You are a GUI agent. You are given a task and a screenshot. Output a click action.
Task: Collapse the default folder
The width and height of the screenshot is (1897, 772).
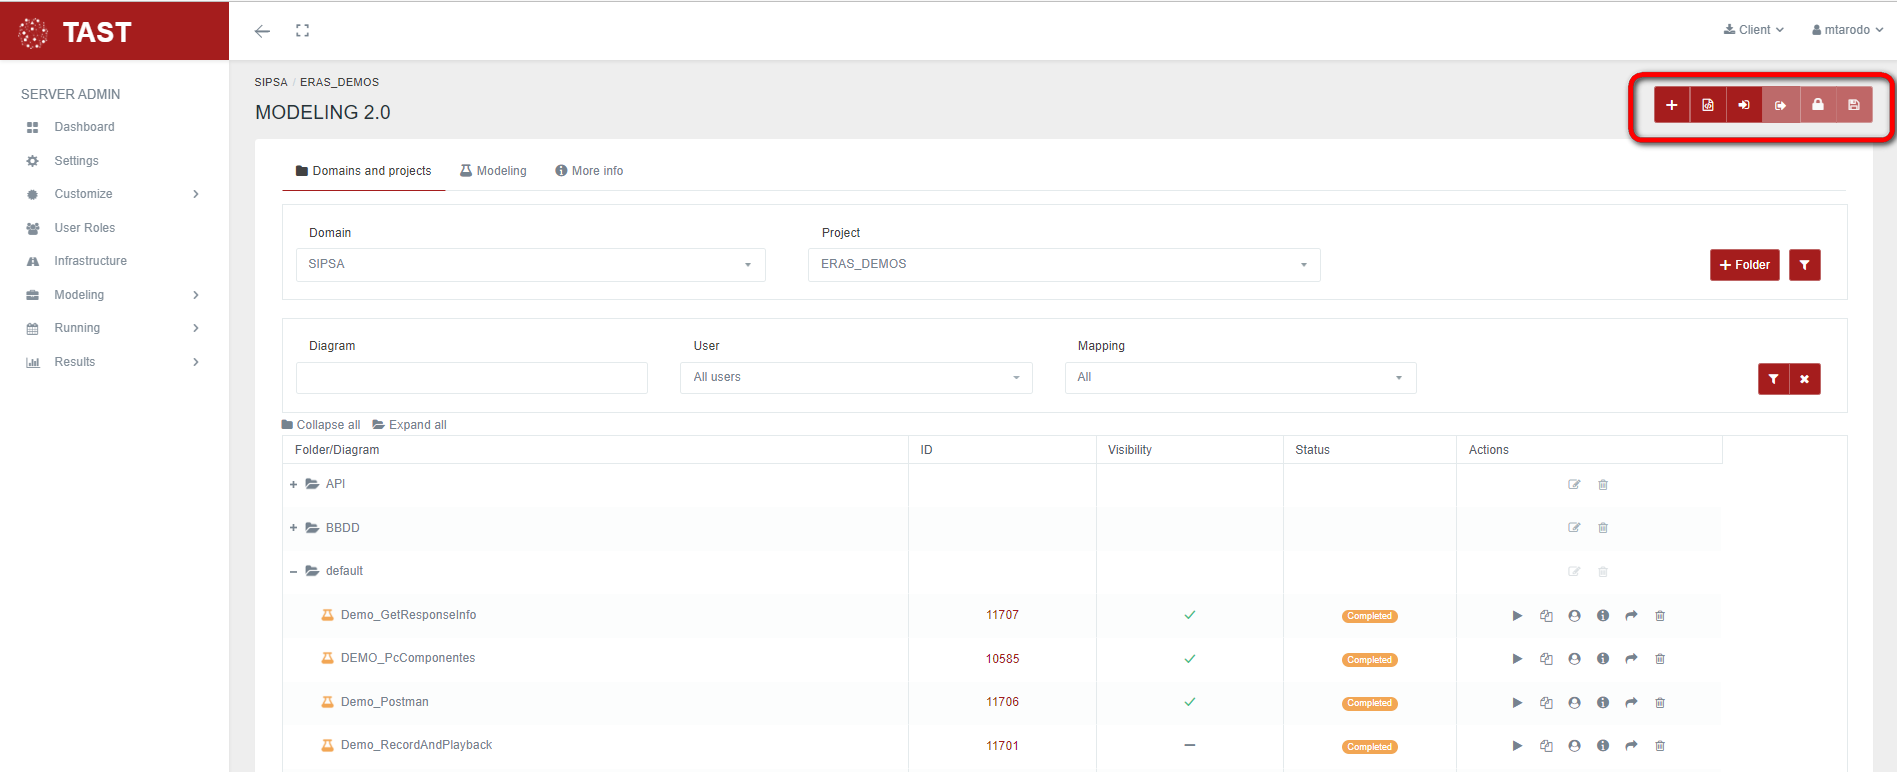coord(294,572)
